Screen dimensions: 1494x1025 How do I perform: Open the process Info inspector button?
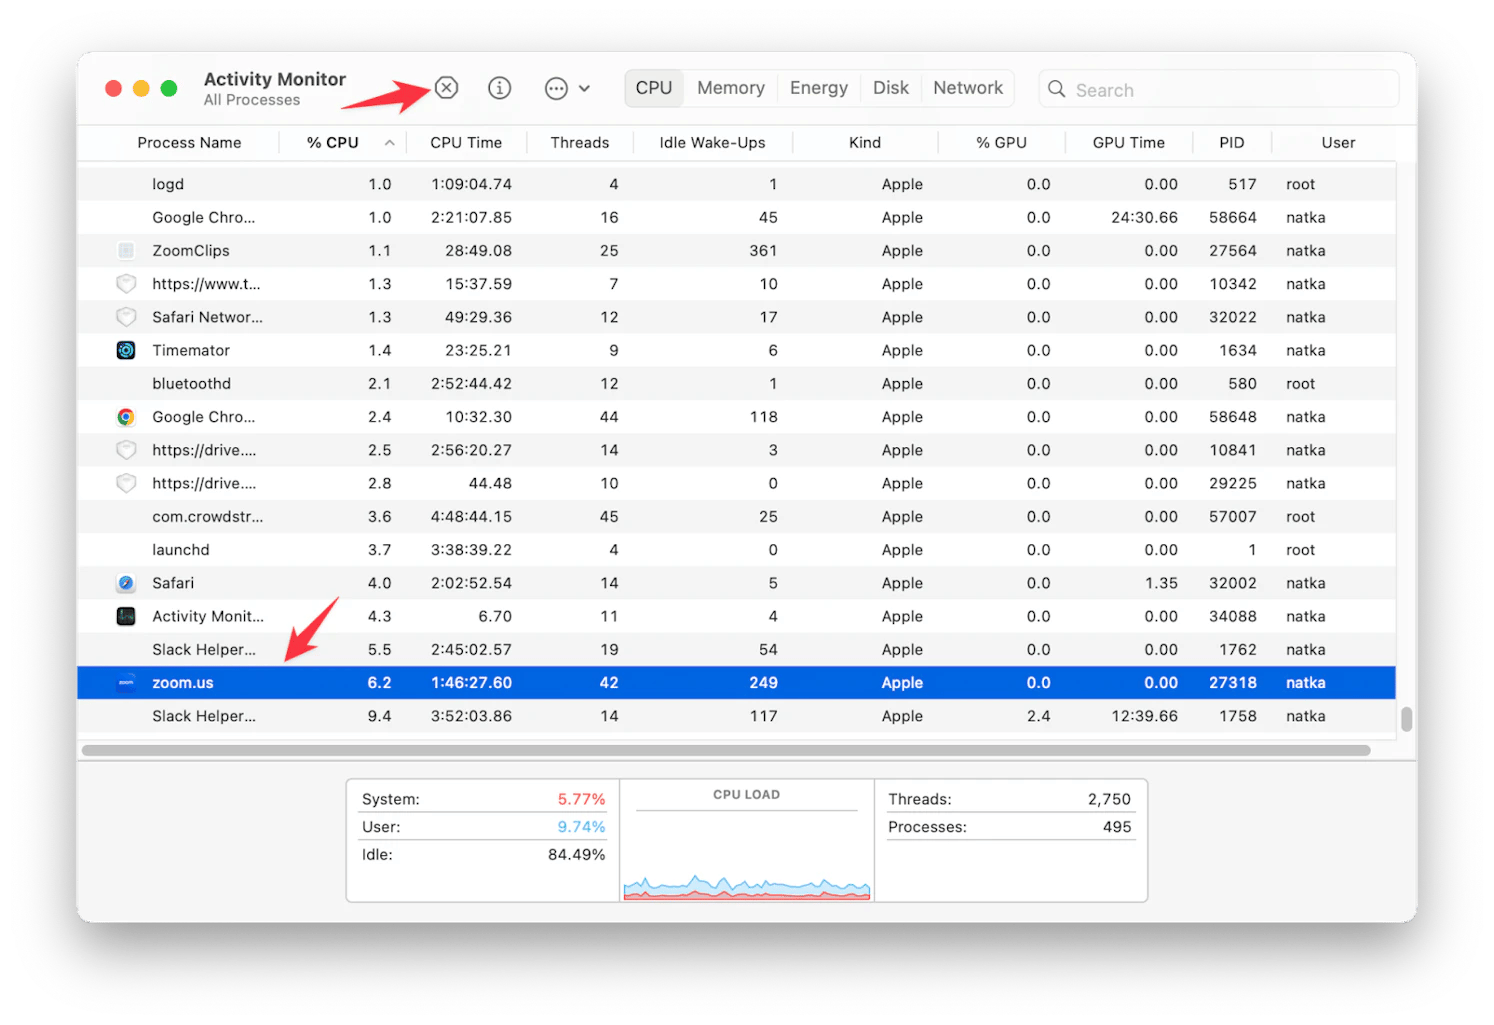[499, 88]
